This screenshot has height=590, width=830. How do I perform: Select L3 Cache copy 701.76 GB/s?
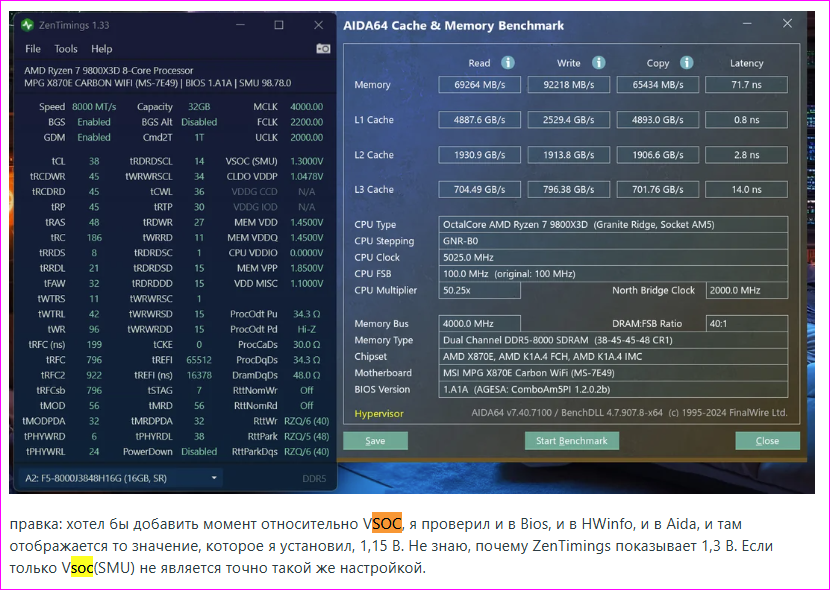point(657,189)
